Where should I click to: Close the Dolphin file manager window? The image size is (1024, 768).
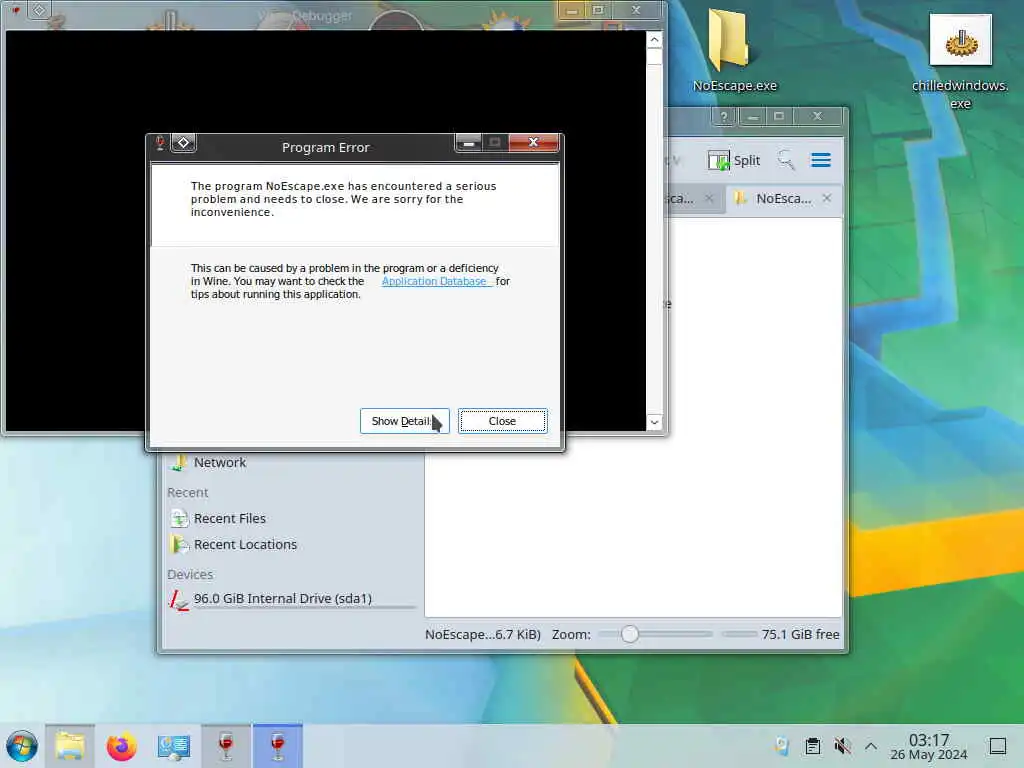click(x=817, y=117)
